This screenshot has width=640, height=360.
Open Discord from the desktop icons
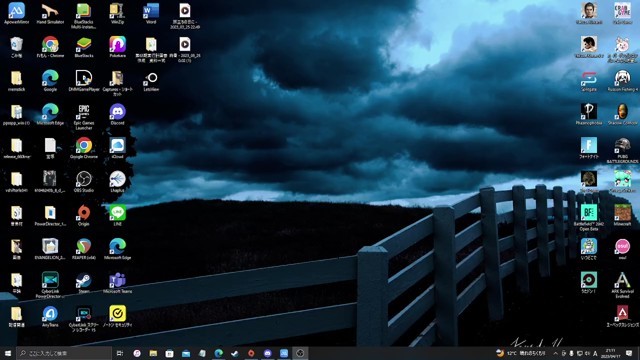[x=118, y=114]
